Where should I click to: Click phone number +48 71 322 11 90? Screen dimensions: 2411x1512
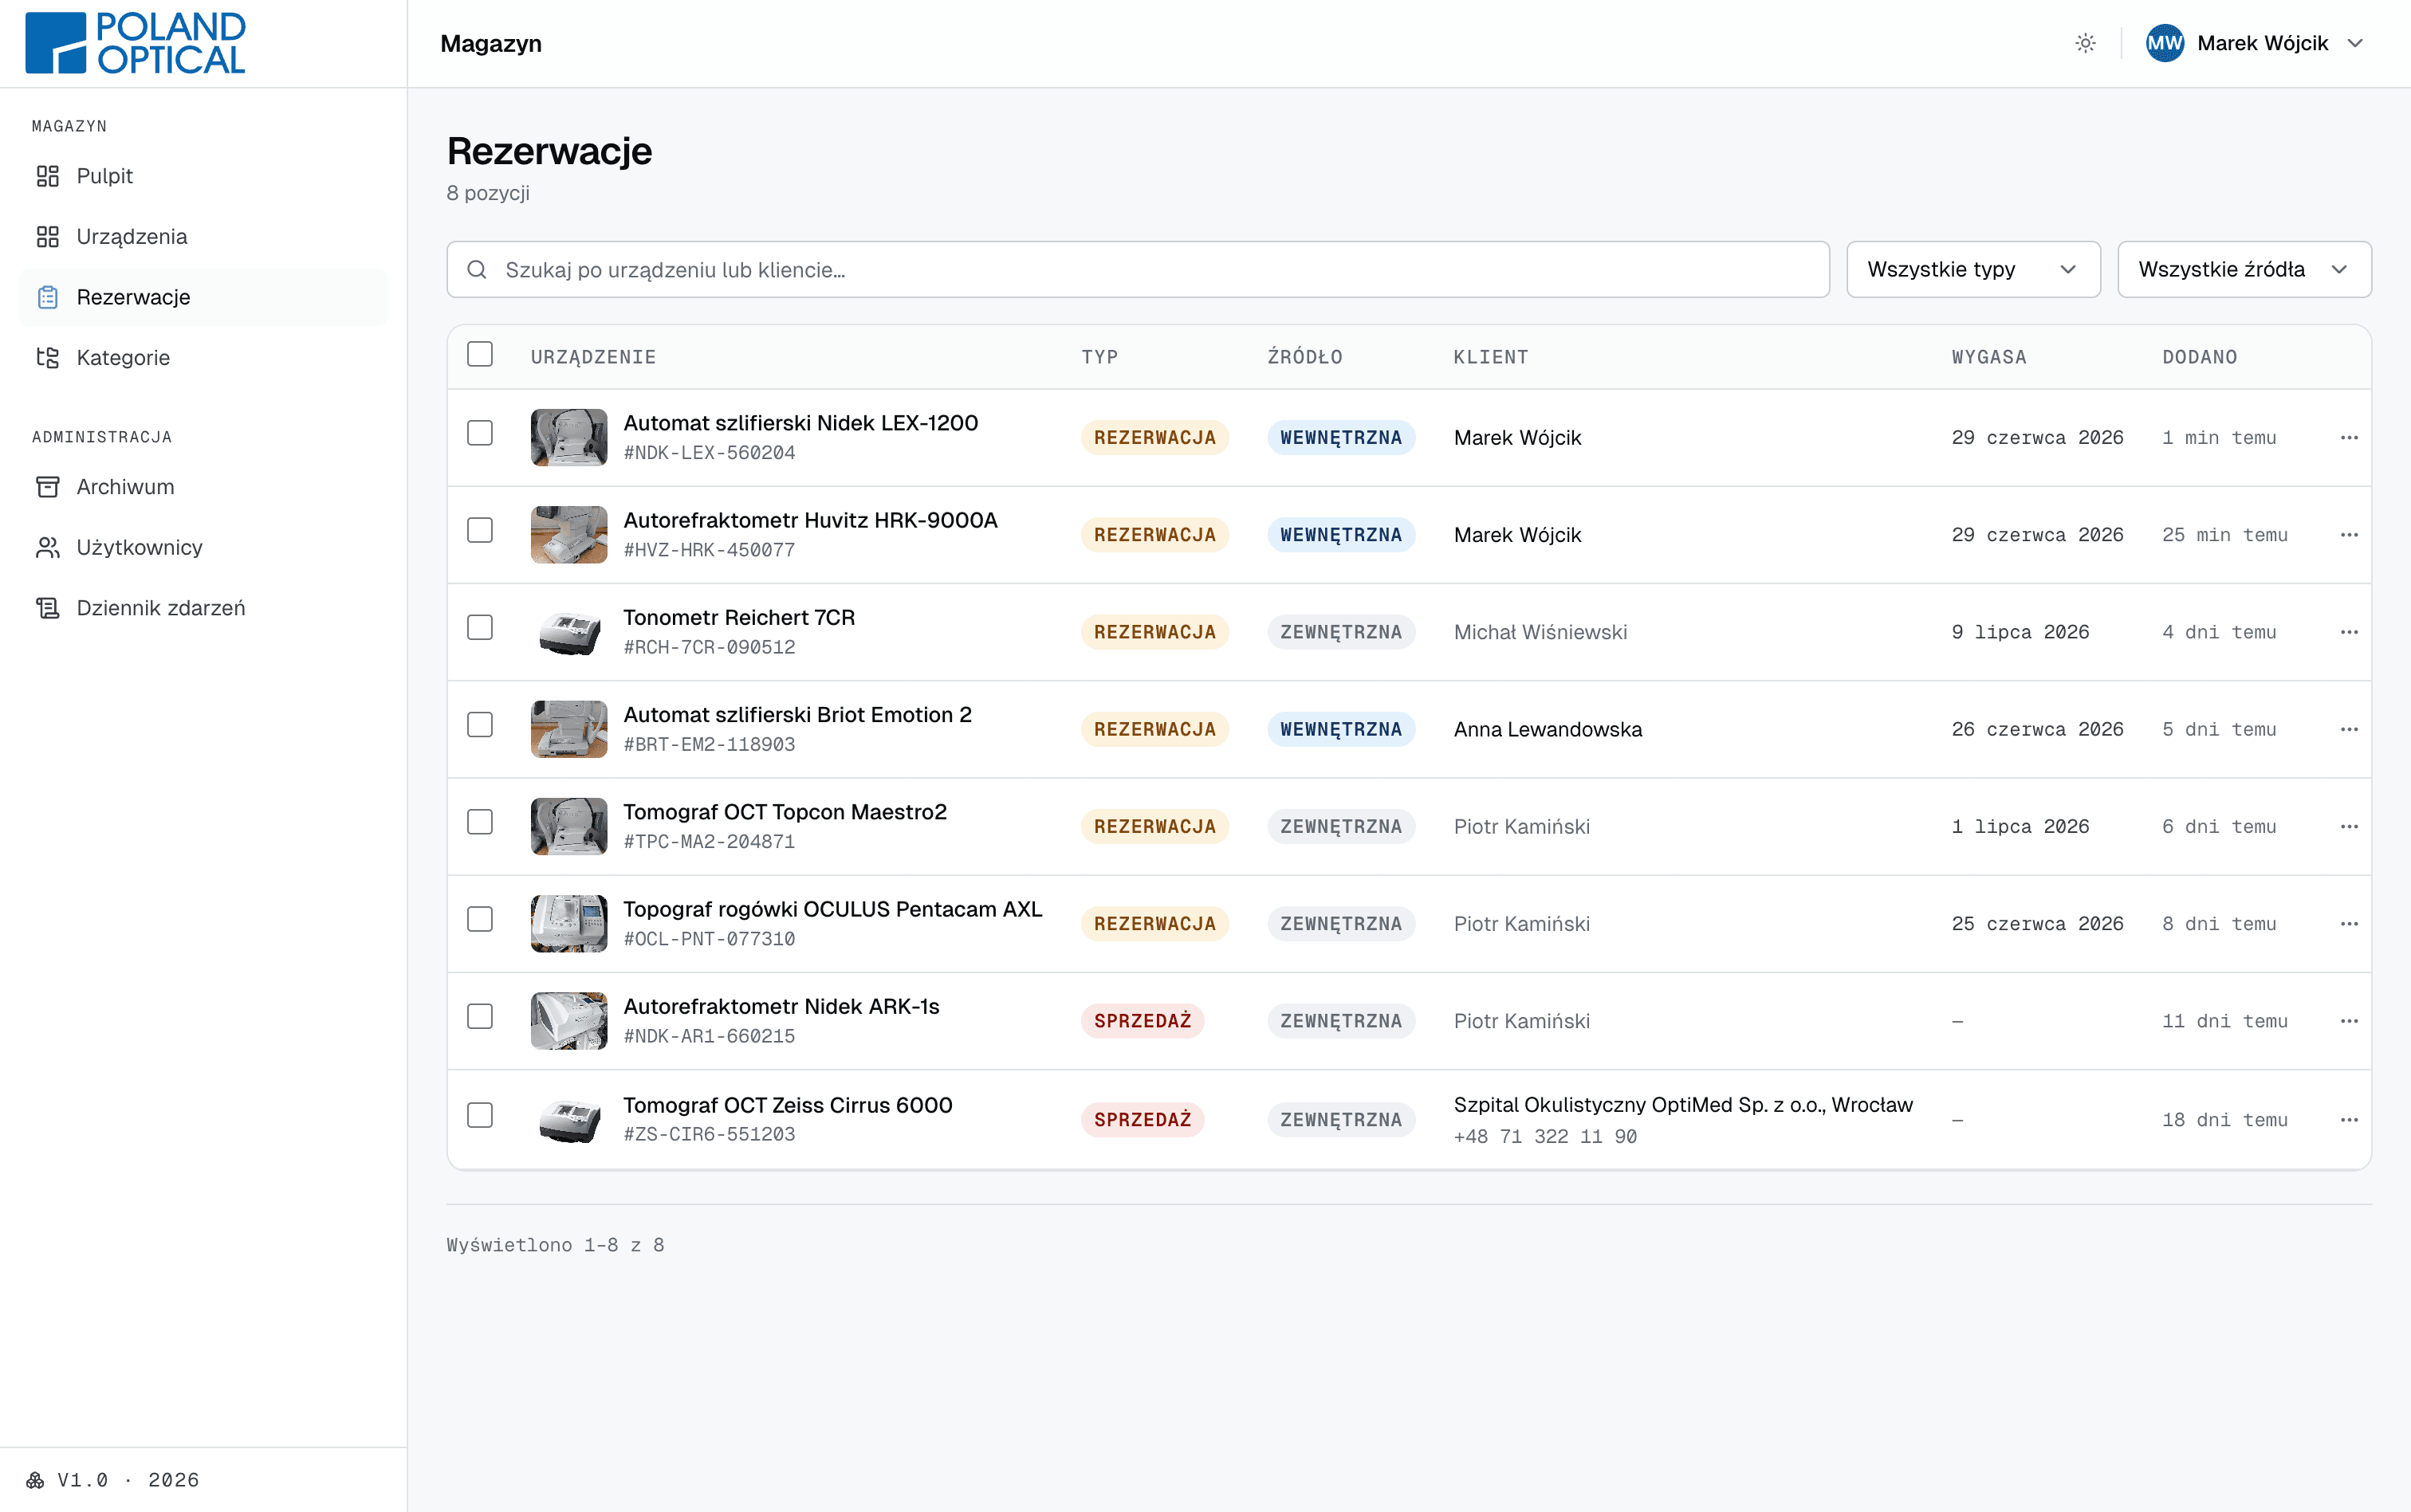tap(1545, 1137)
